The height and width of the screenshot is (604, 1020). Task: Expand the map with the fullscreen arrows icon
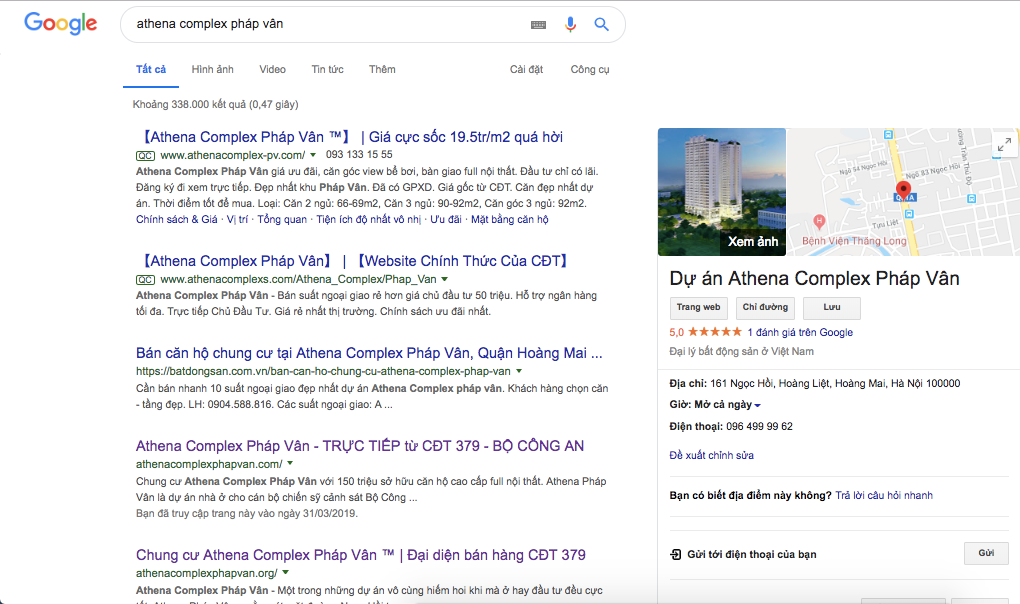(1003, 144)
